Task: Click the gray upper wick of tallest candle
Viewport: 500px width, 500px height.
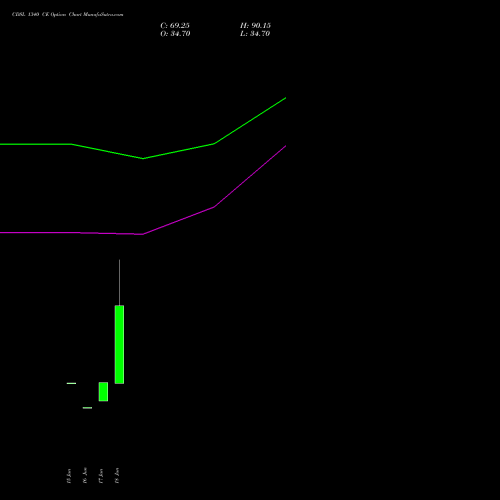Action: (x=119, y=282)
